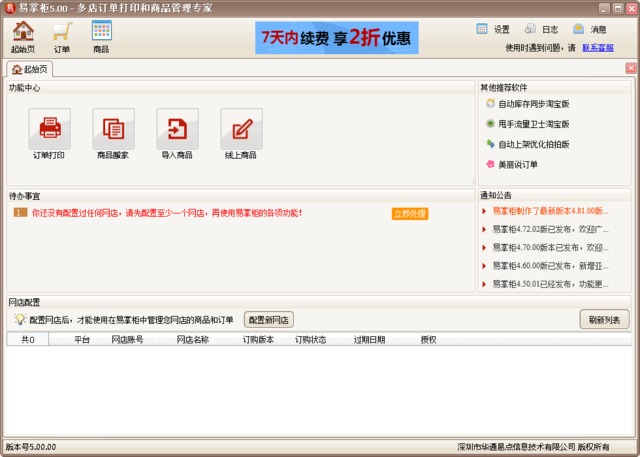Click the 平台 column header

tap(82, 339)
